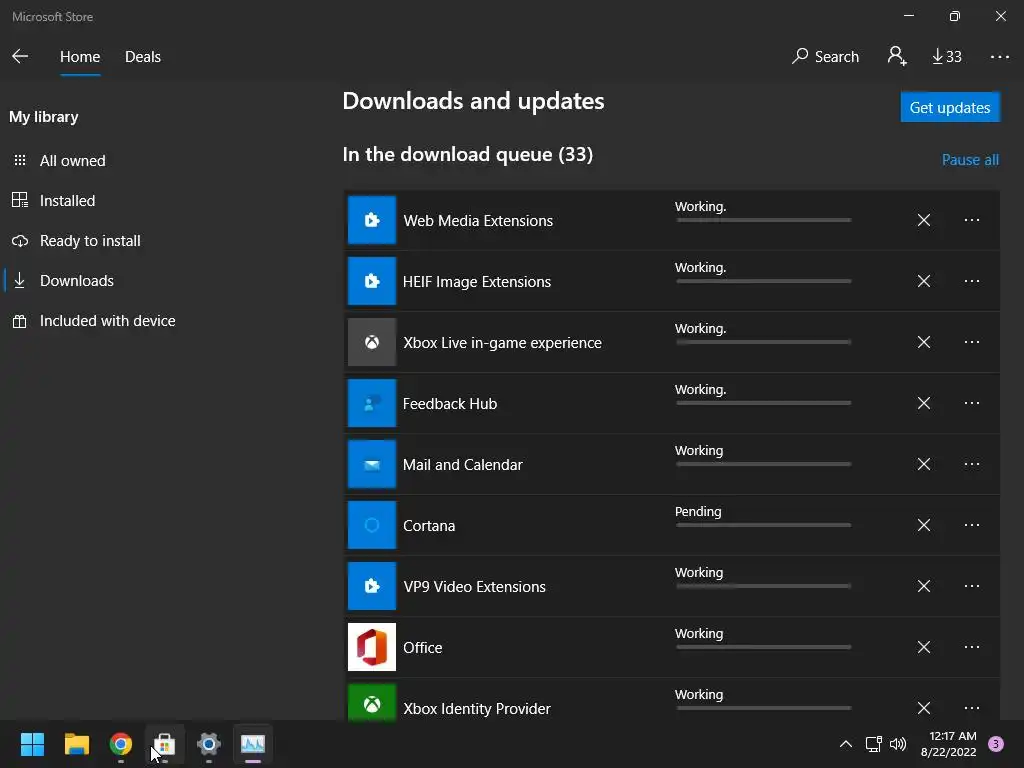
Task: Open the Windows Start menu
Action: tap(32, 744)
